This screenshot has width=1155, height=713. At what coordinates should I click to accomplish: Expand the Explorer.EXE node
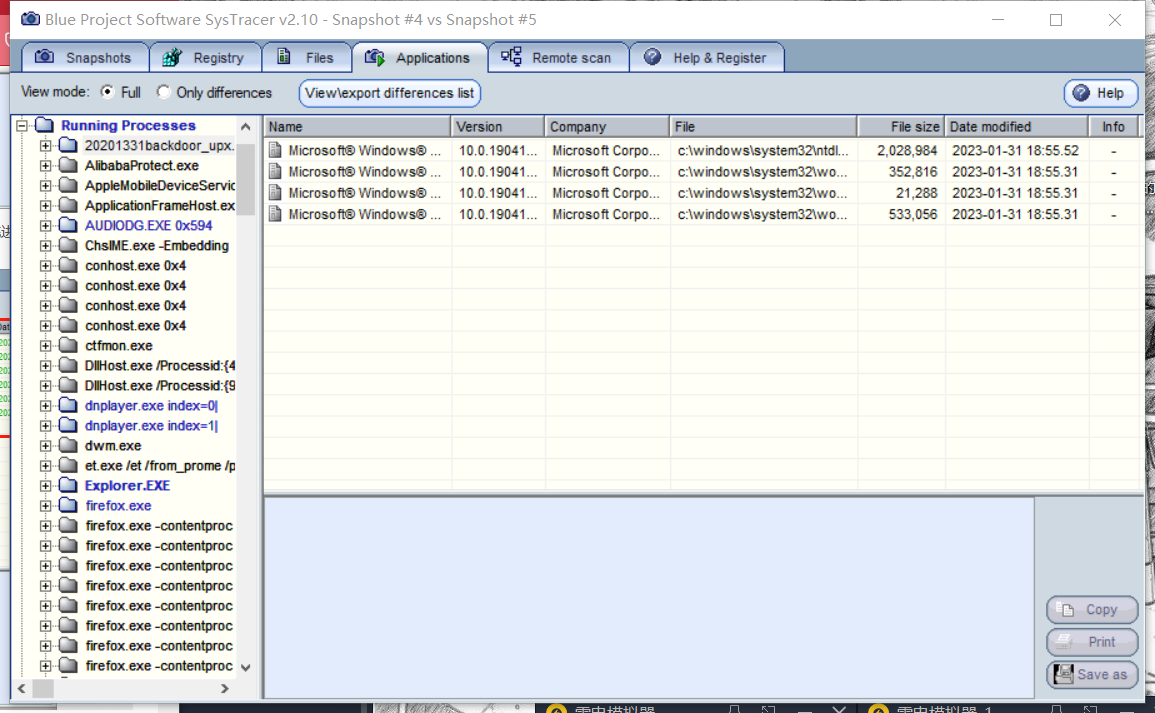coord(46,485)
